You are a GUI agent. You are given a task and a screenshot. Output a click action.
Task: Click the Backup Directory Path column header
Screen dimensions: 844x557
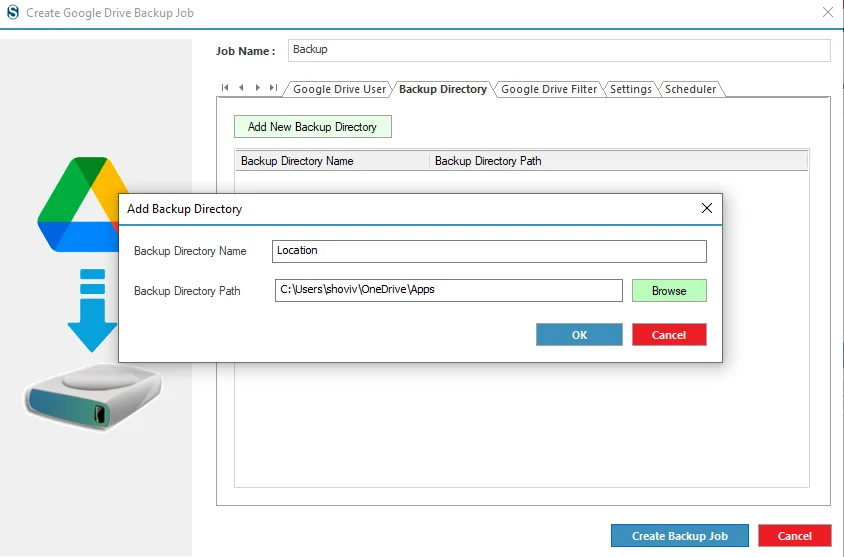pos(618,161)
